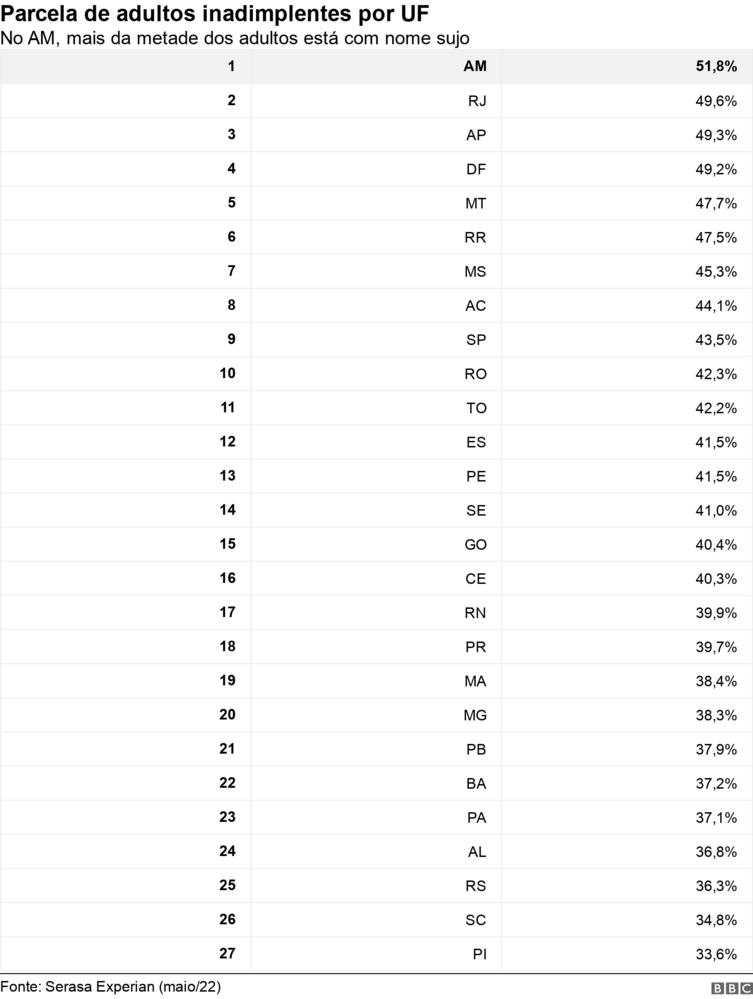Select the RS state cell
753x999 pixels.
click(x=476, y=885)
